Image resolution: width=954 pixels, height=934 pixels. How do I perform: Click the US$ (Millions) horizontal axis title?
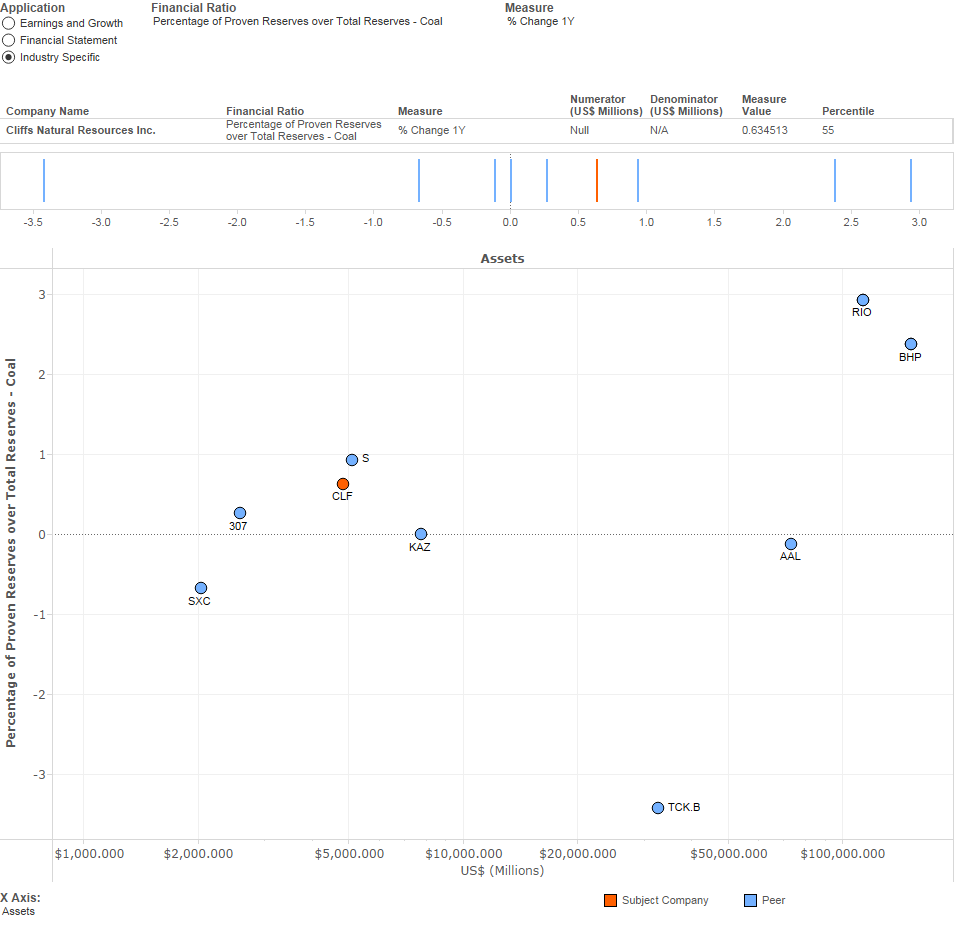pos(503,871)
